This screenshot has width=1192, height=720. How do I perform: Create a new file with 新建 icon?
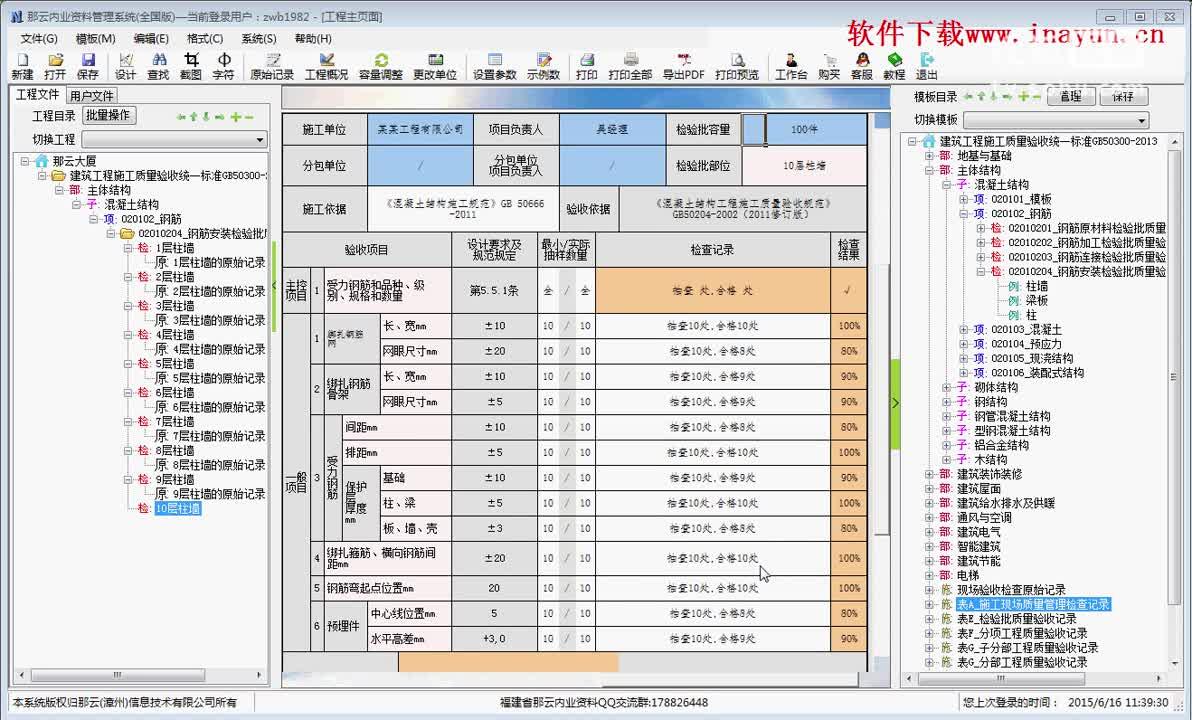click(x=22, y=65)
